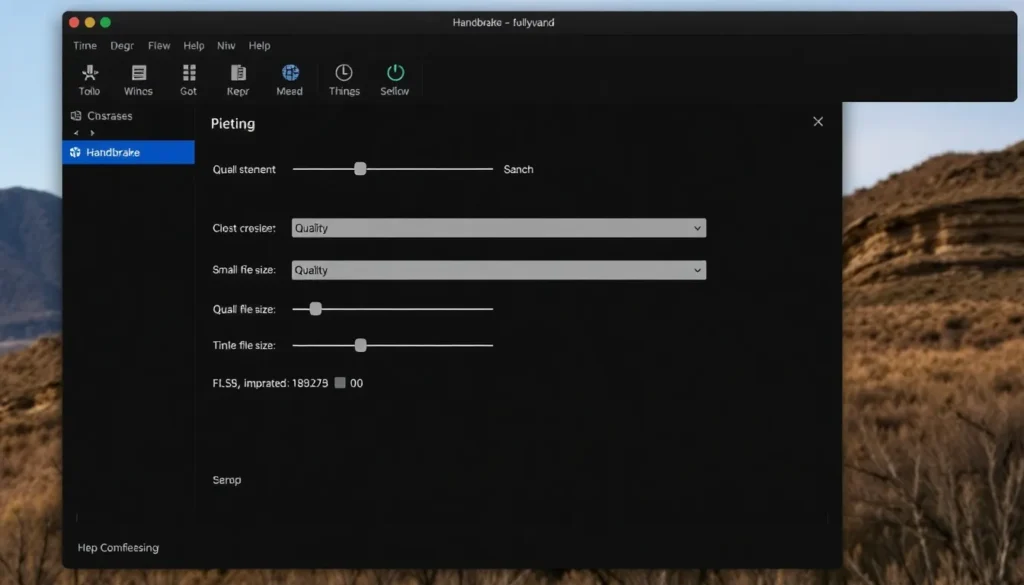Click the Quall stenent slider handle
The height and width of the screenshot is (585, 1024).
click(x=360, y=169)
